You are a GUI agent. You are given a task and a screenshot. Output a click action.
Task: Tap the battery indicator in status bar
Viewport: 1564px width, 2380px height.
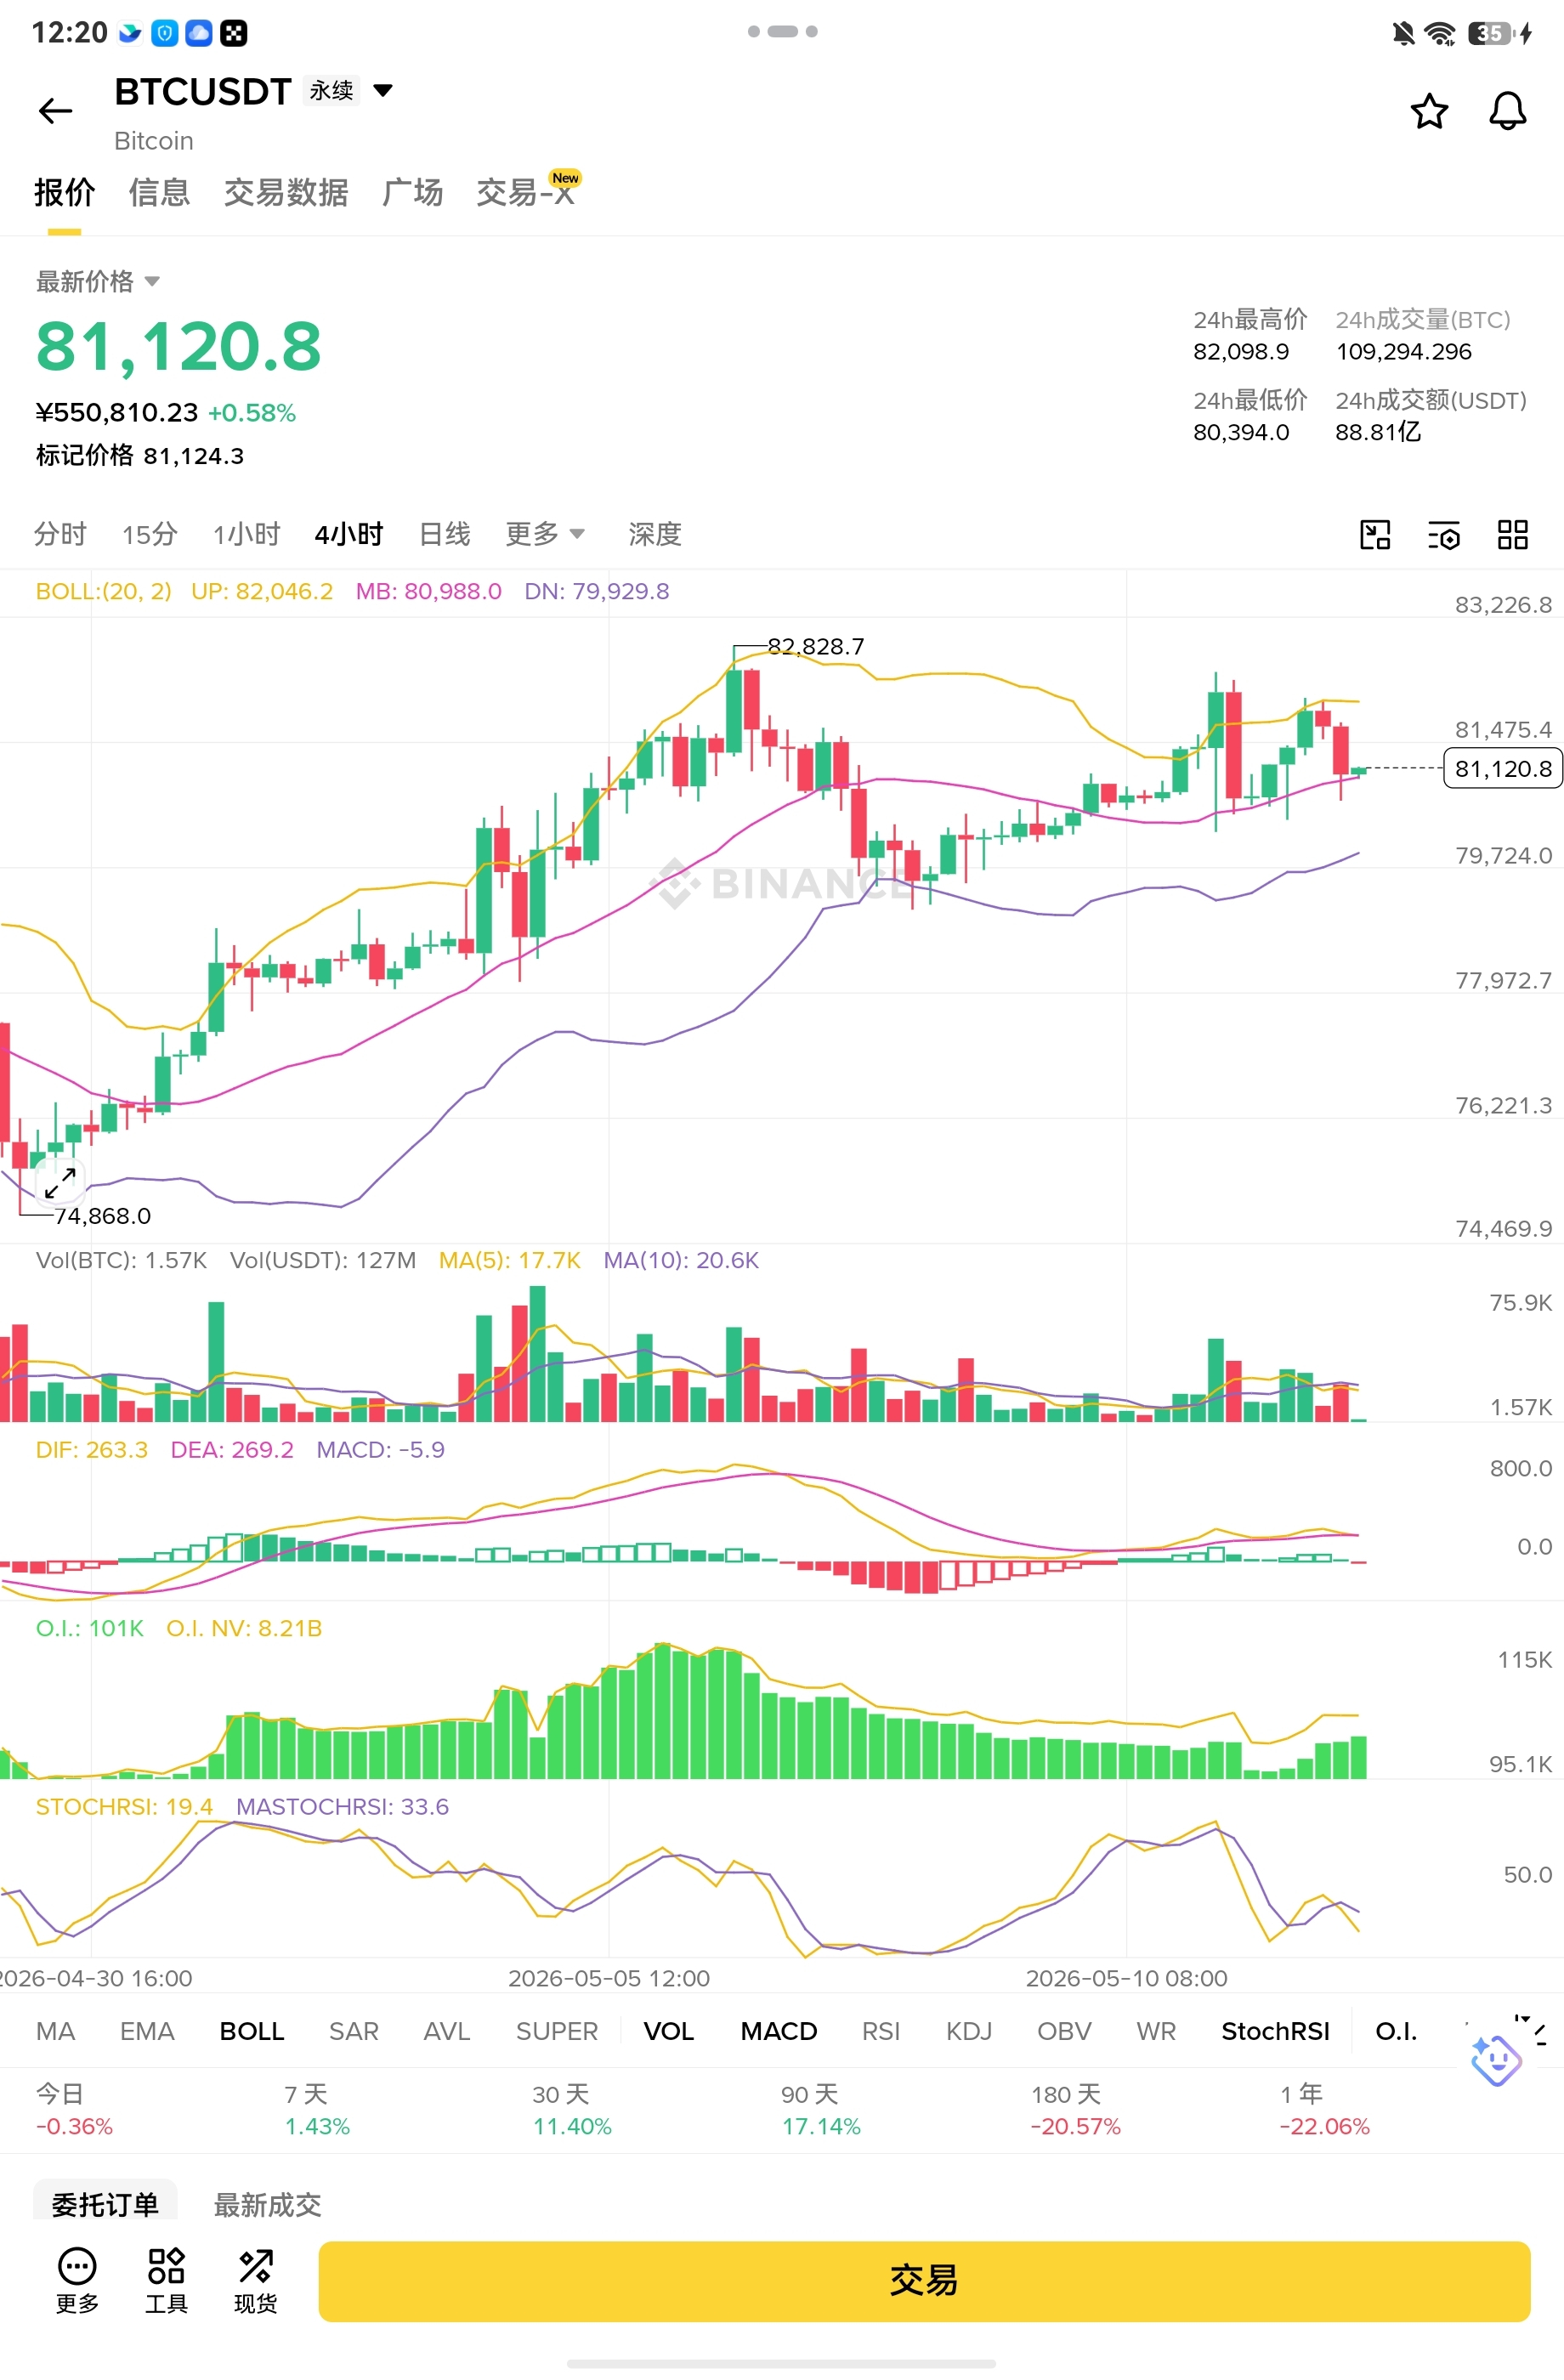pyautogui.click(x=1490, y=34)
